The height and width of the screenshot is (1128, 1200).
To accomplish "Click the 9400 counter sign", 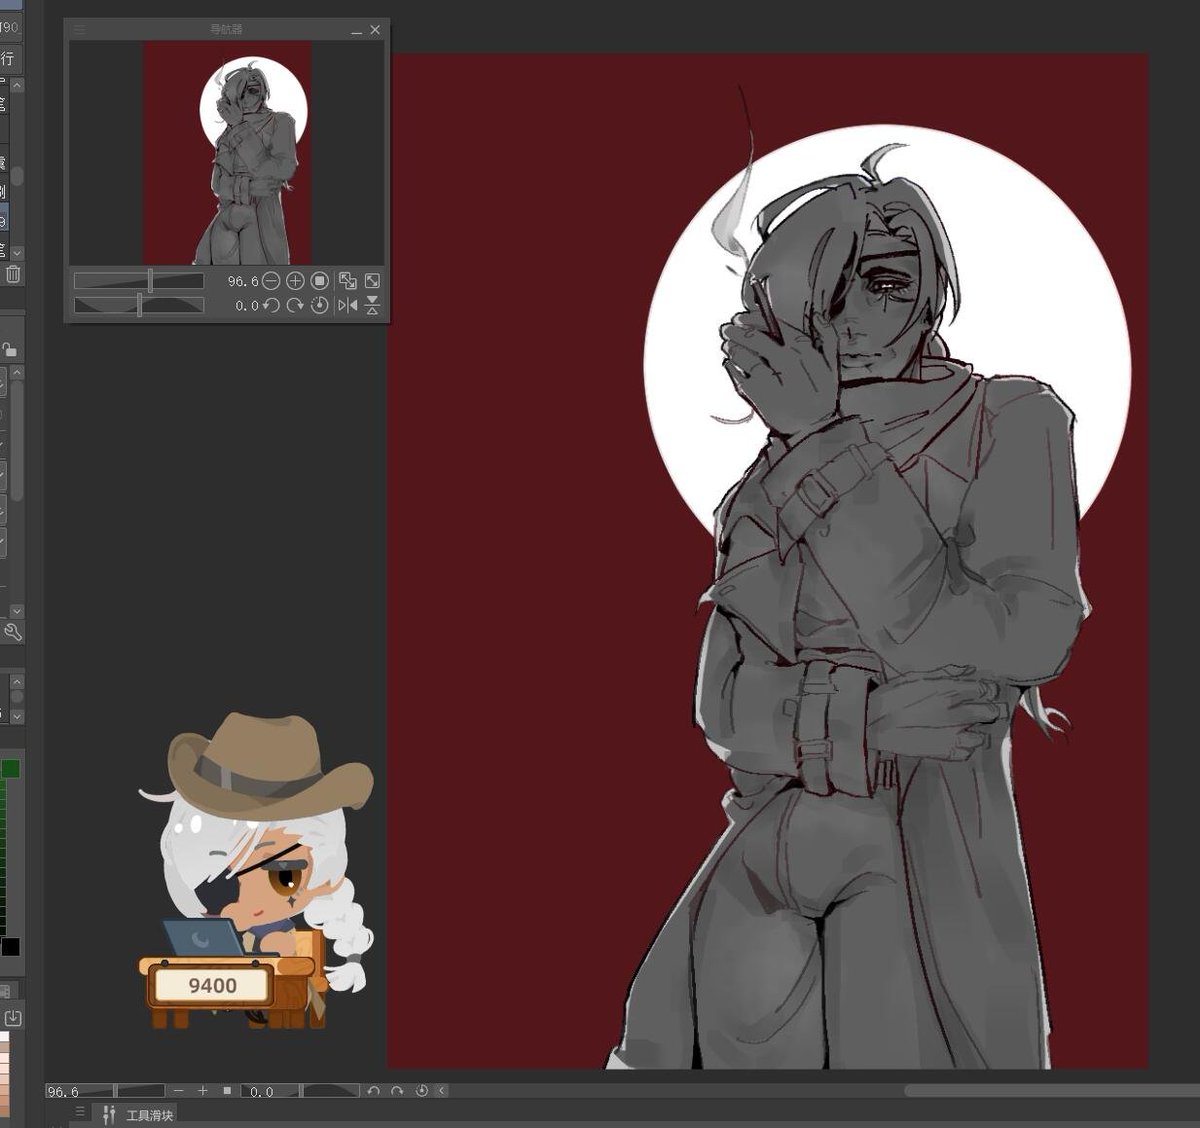I will [212, 986].
